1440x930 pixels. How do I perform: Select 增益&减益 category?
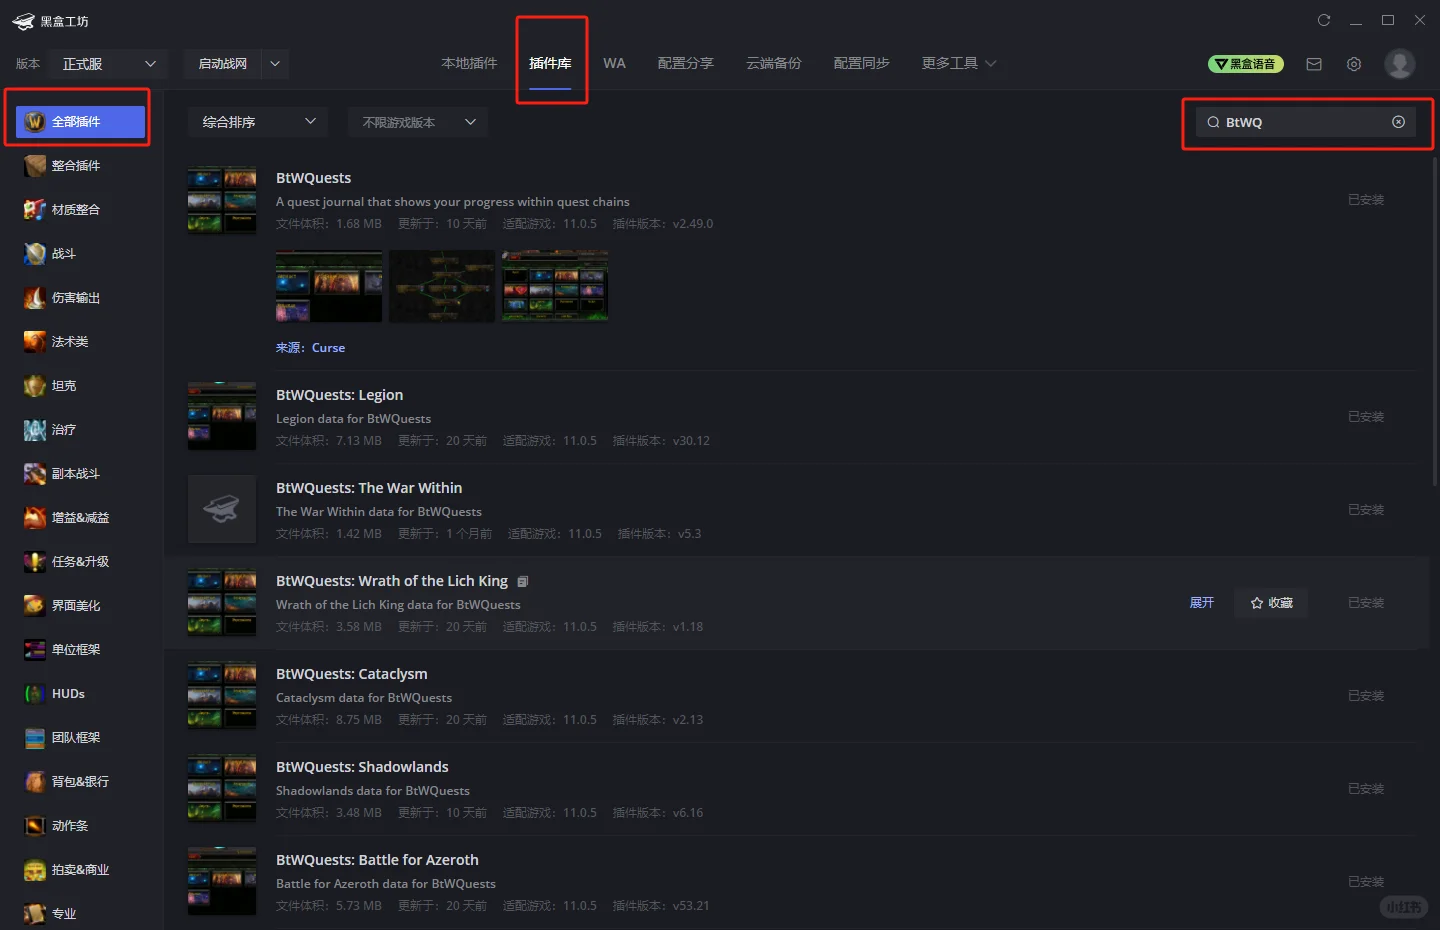(81, 518)
